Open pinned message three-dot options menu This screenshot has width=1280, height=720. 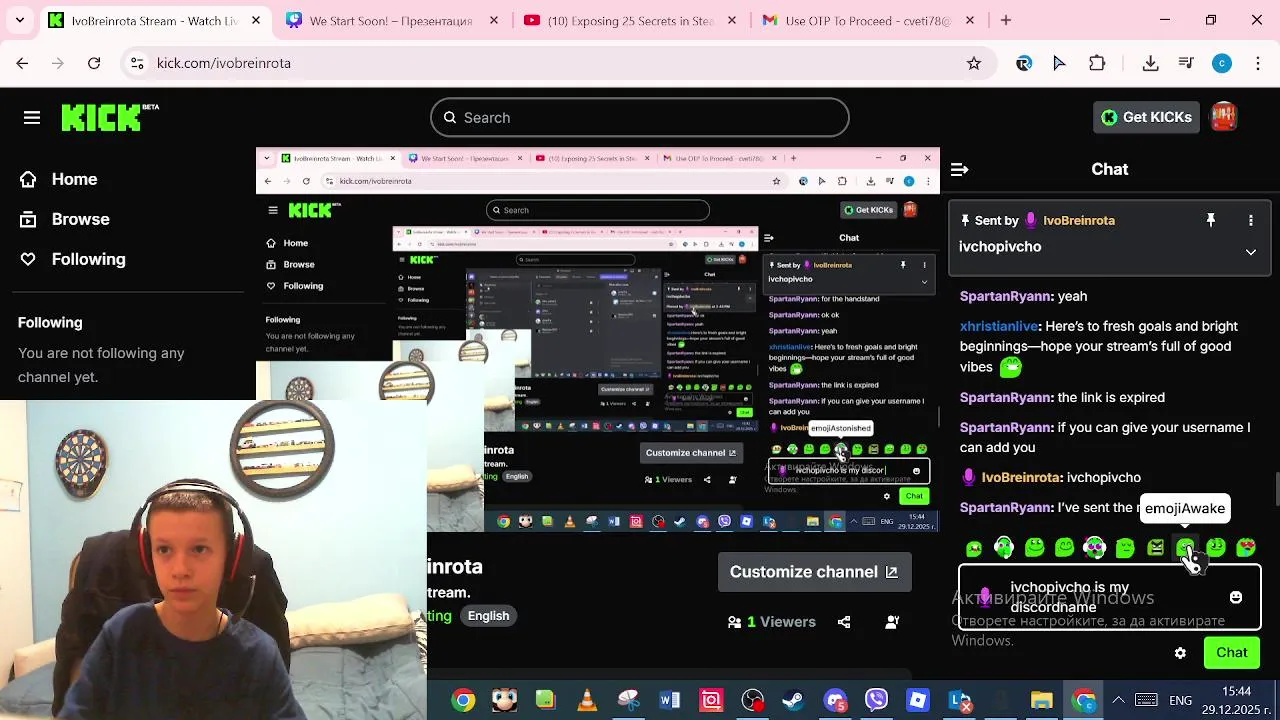click(1251, 220)
